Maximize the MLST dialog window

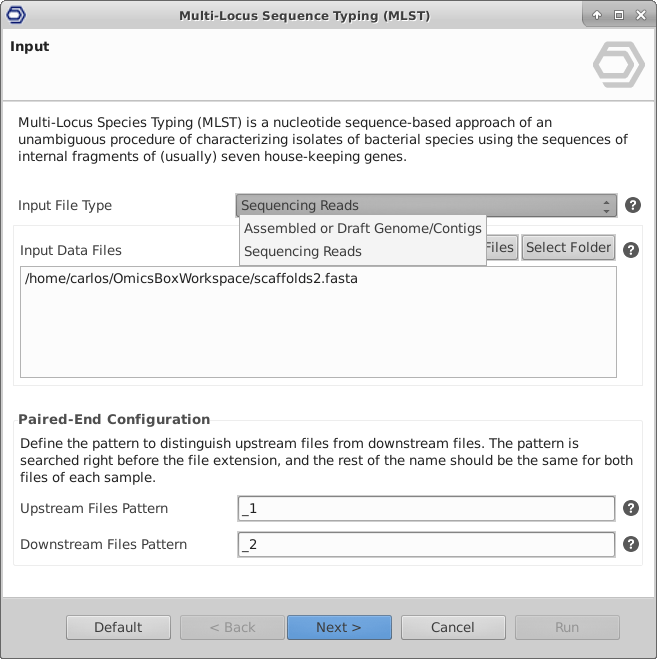pyautogui.click(x=619, y=15)
